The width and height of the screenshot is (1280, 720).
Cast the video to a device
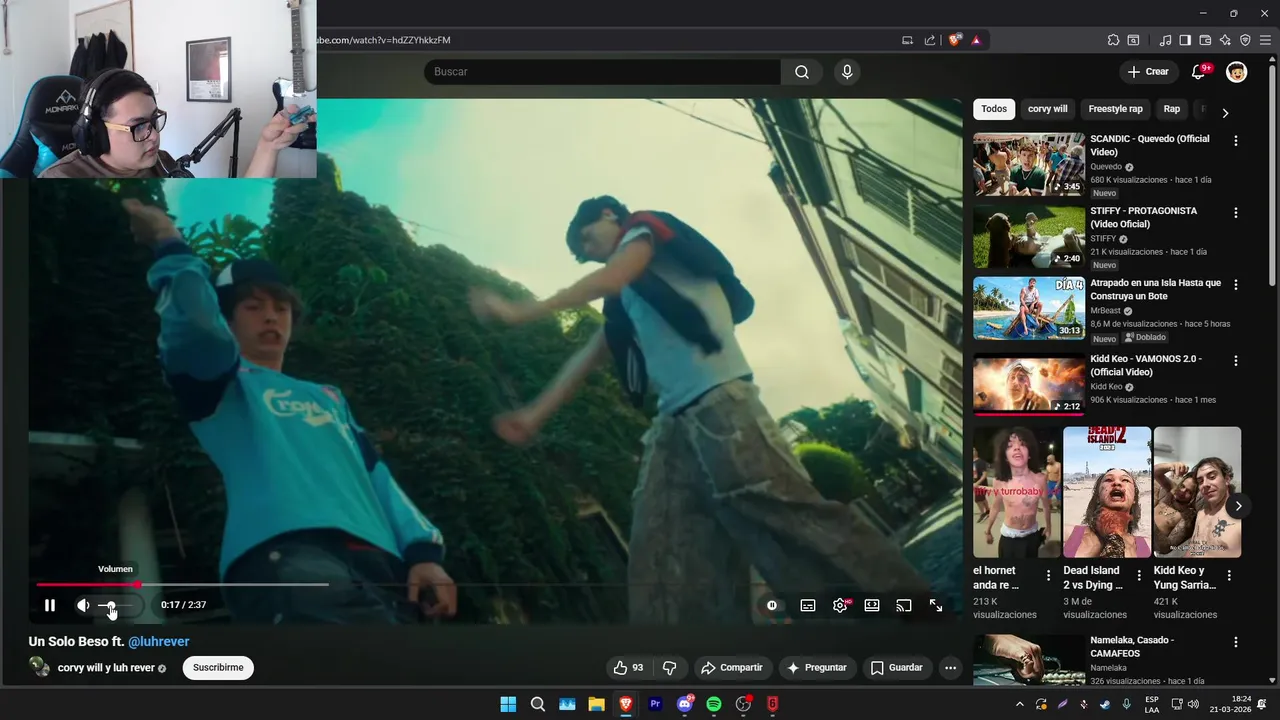point(904,605)
